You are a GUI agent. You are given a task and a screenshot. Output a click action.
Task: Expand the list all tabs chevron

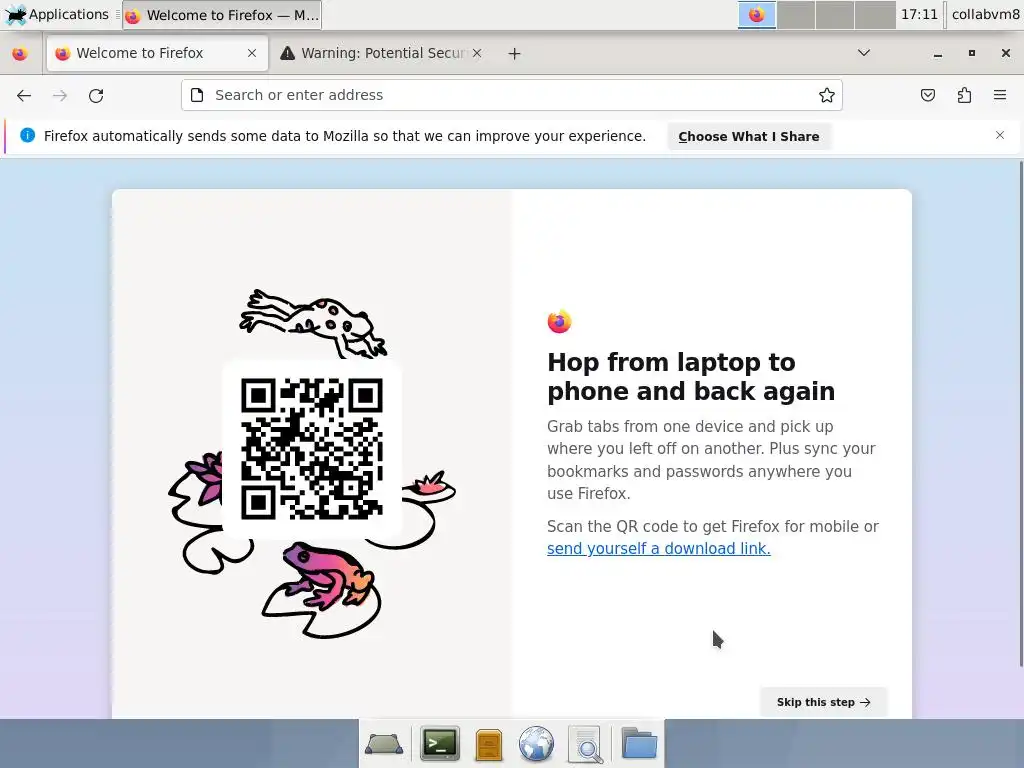coord(864,53)
